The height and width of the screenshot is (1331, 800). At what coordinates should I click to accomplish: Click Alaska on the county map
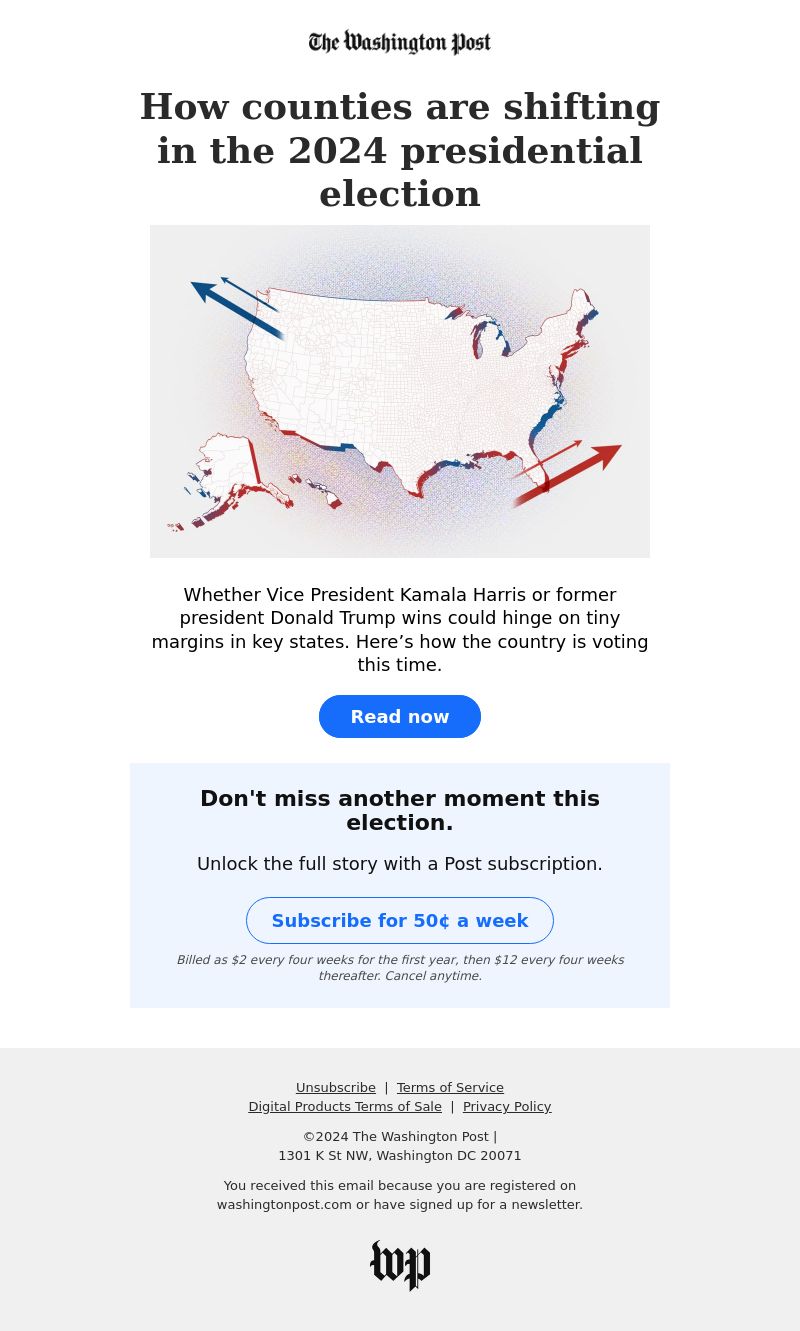click(x=232, y=480)
